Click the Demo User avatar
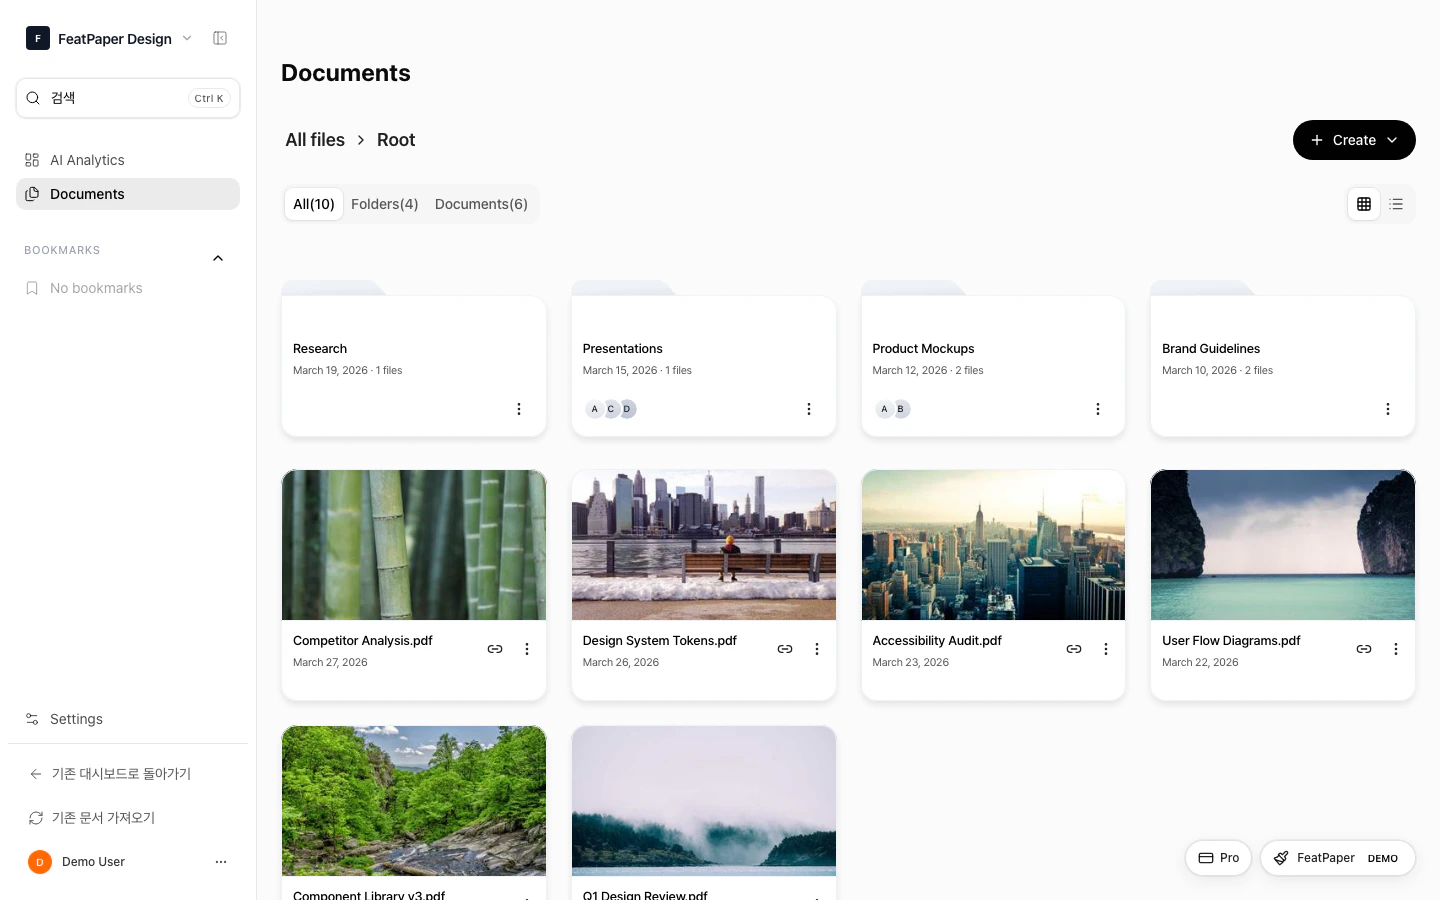 [x=40, y=862]
